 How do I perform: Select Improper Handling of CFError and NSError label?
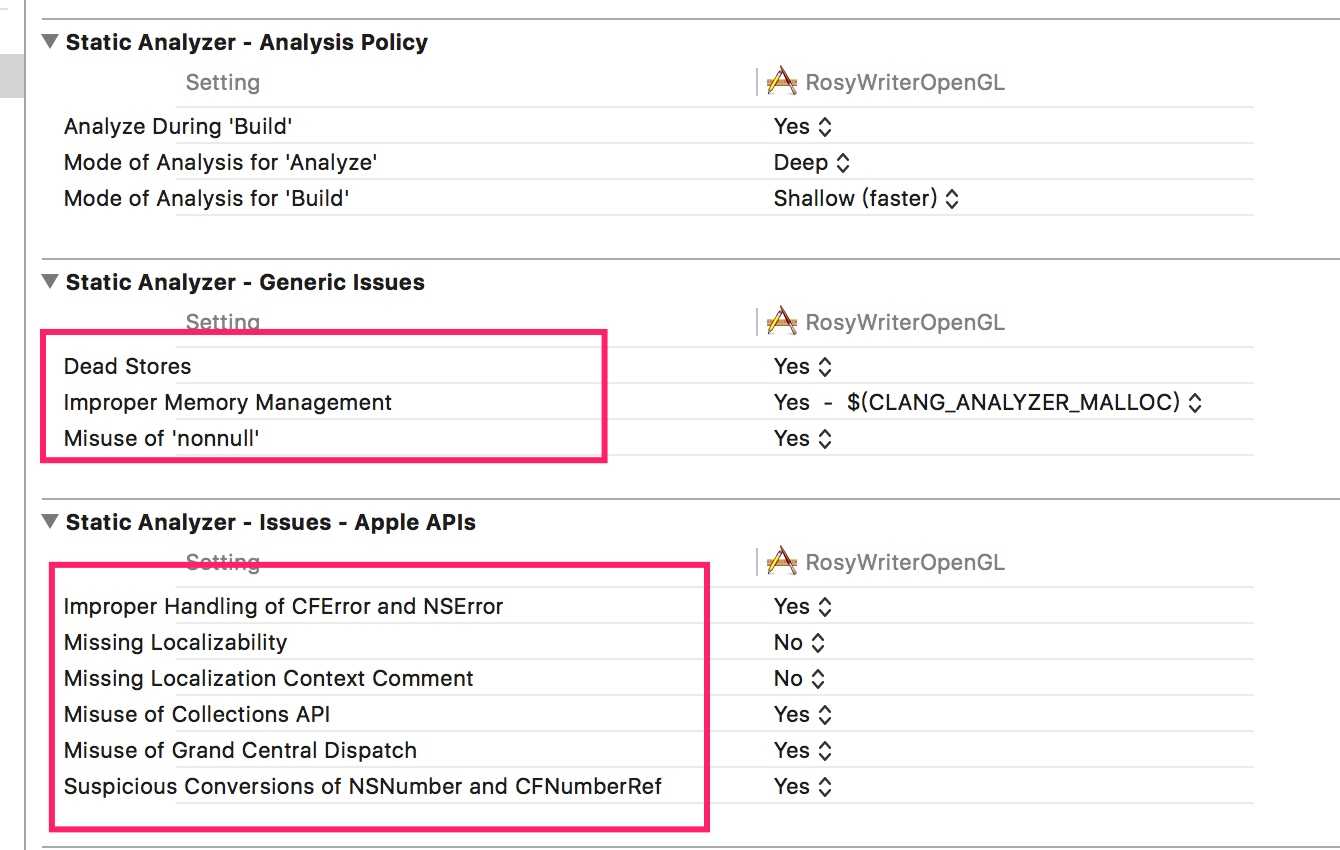283,606
